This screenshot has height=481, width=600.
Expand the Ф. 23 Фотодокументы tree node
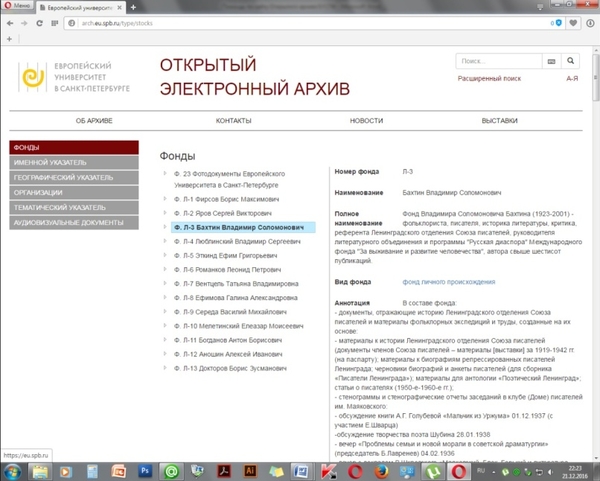(x=166, y=174)
